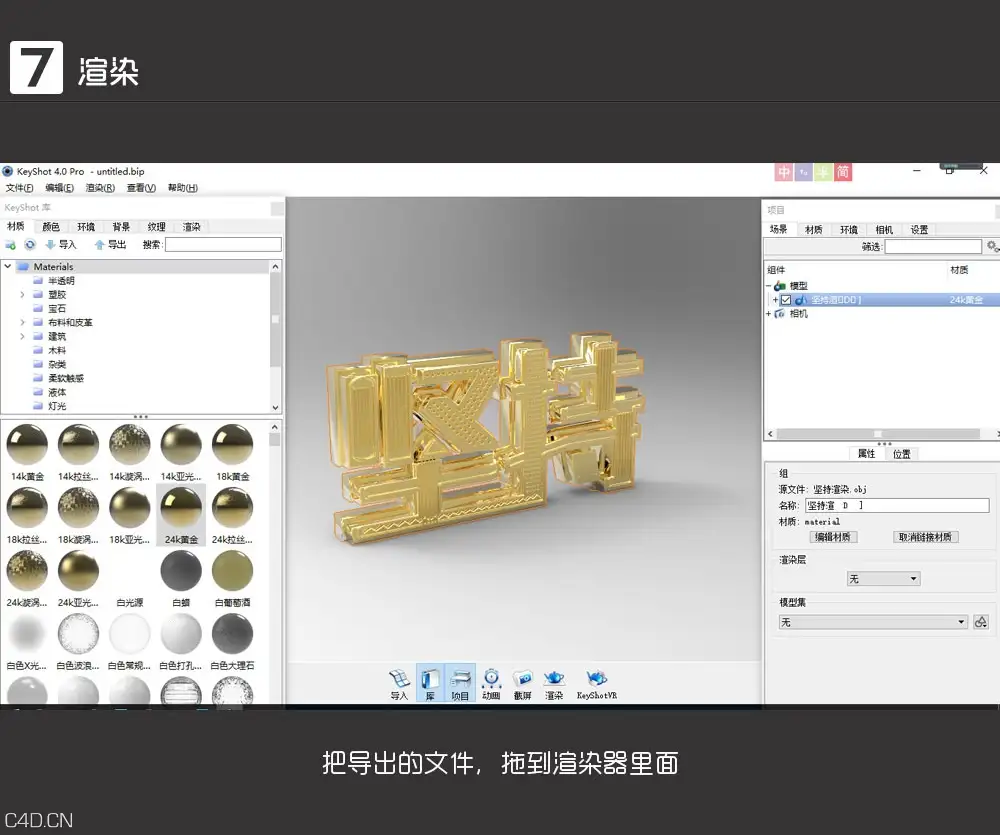The height and width of the screenshot is (835, 1000).
Task: Click the 中 input method indicator
Action: (x=784, y=172)
